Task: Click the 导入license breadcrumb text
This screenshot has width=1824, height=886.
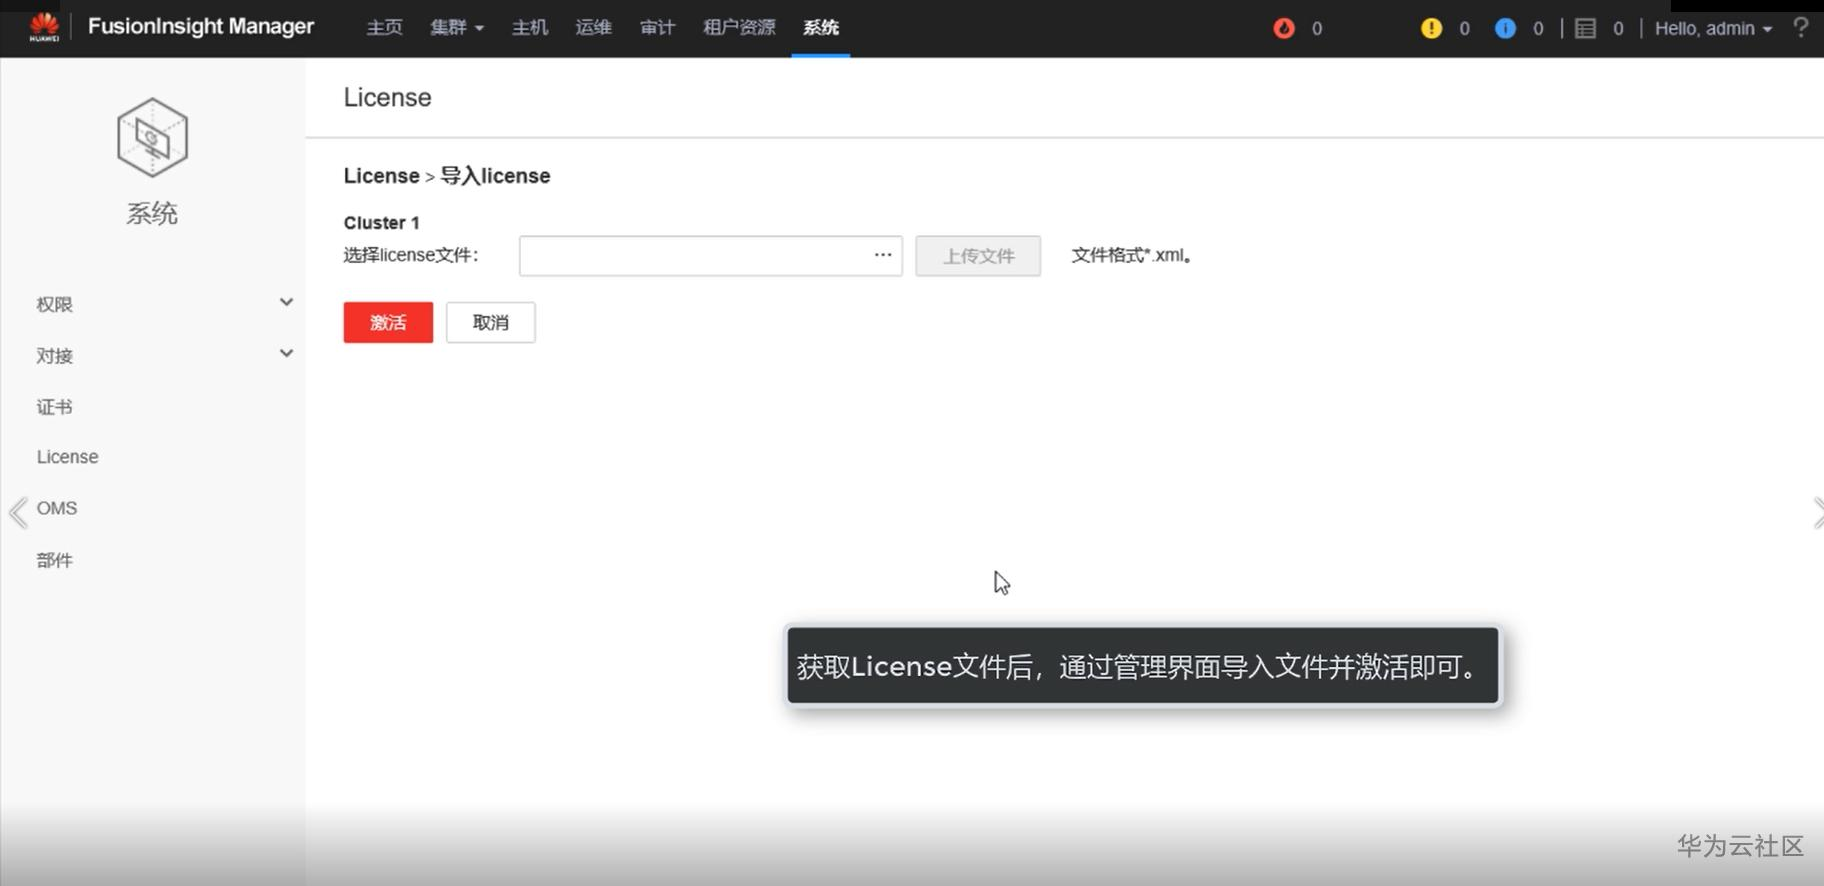Action: coord(495,176)
